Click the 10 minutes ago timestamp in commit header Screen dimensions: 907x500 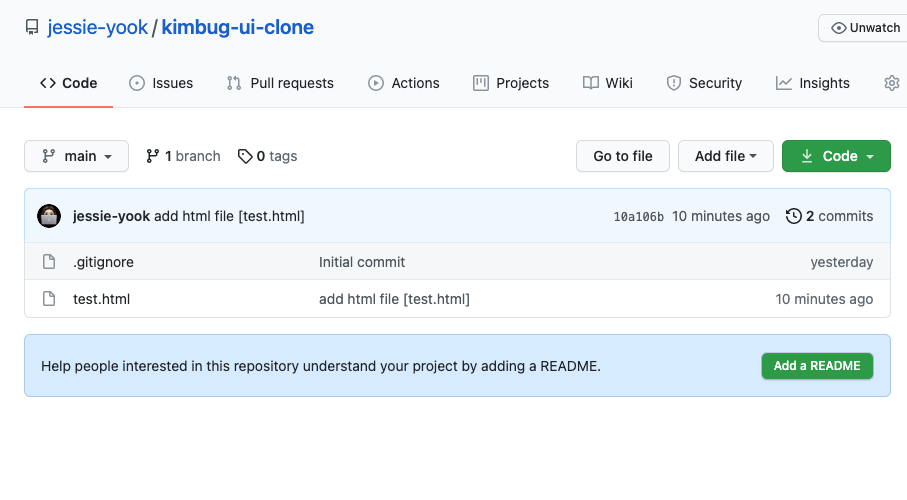[x=721, y=216]
